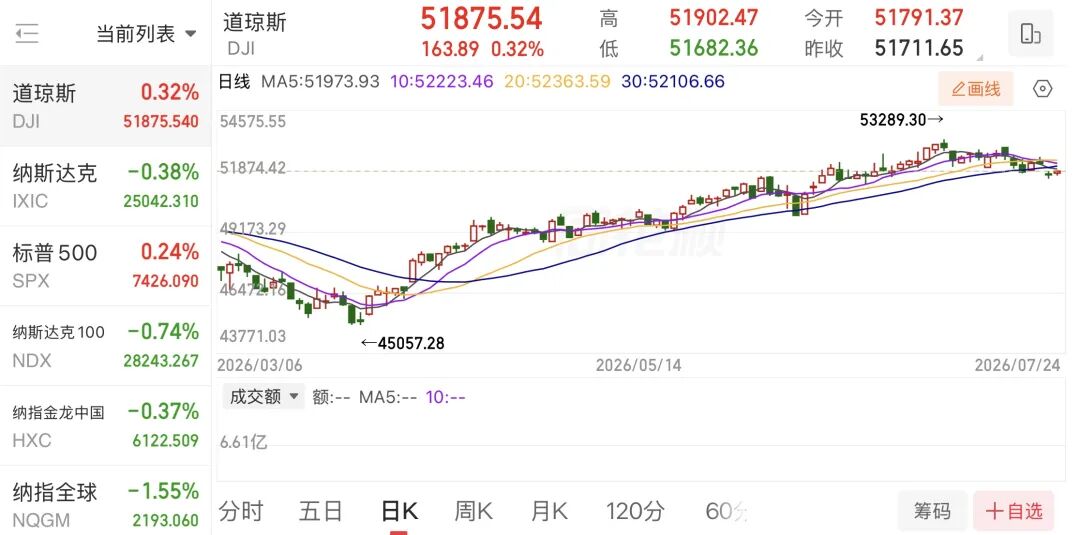This screenshot has width=1080, height=535.
Task: Click the 45057.28 low marker
Action: [x=403, y=343]
